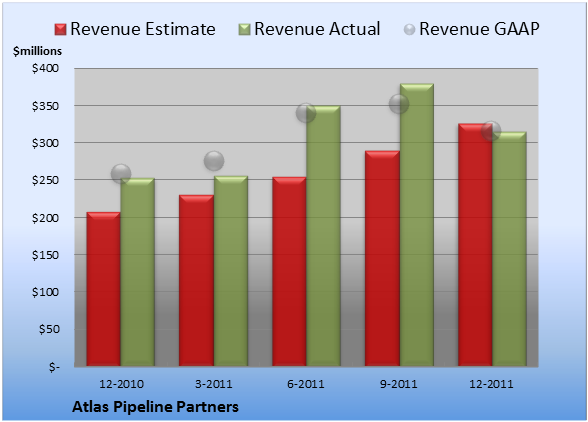Viewport: 588px width, 422px height.
Task: Click the green Revenue Actual legend swatch
Action: (244, 30)
